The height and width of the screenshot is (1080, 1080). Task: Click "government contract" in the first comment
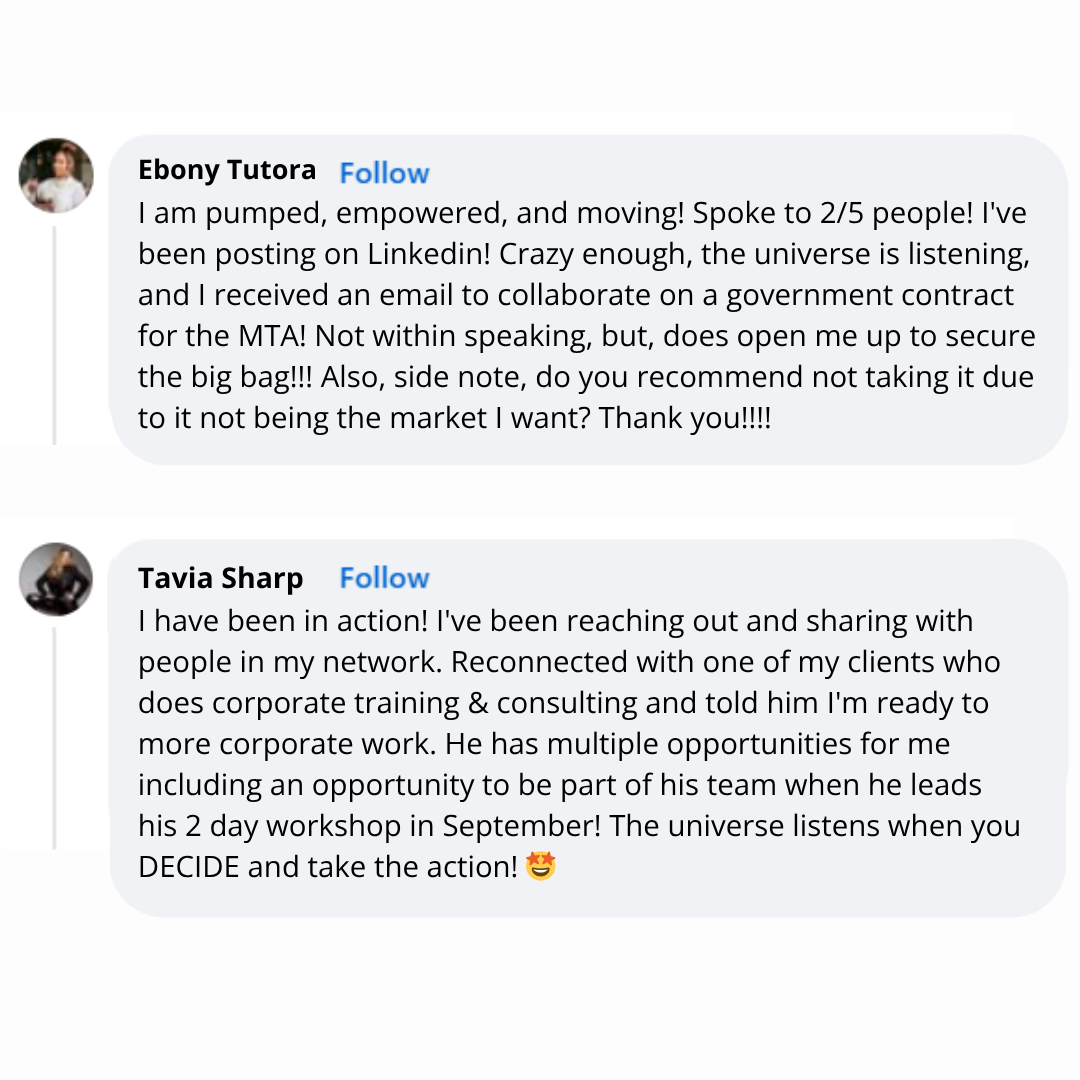pyautogui.click(x=869, y=295)
